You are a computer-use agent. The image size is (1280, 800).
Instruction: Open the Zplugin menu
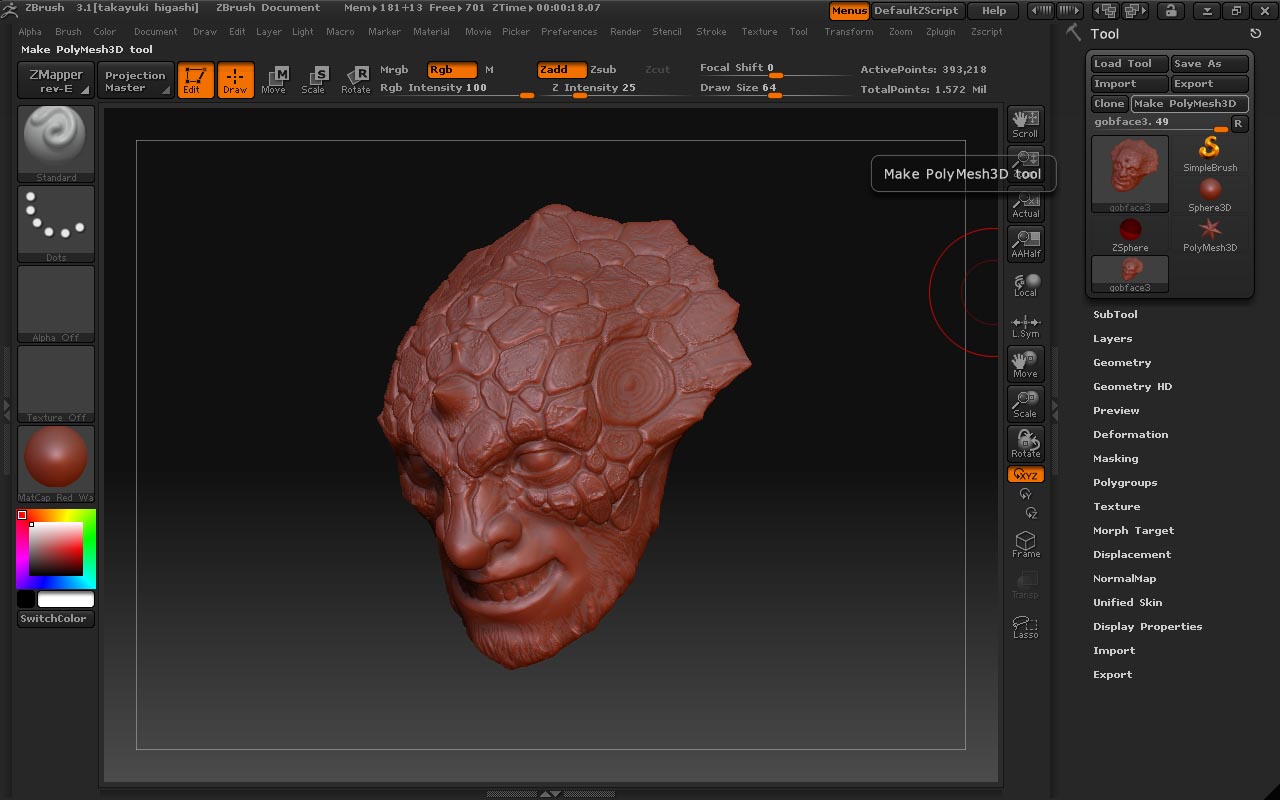tap(941, 32)
